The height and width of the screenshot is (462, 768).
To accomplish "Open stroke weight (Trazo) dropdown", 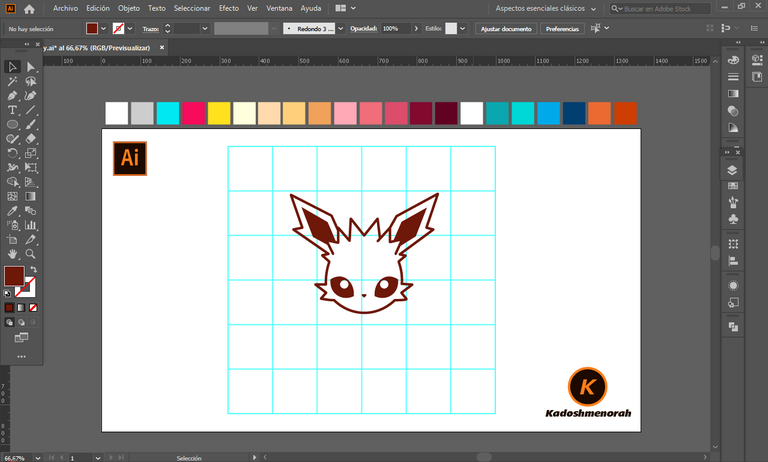I will [205, 28].
